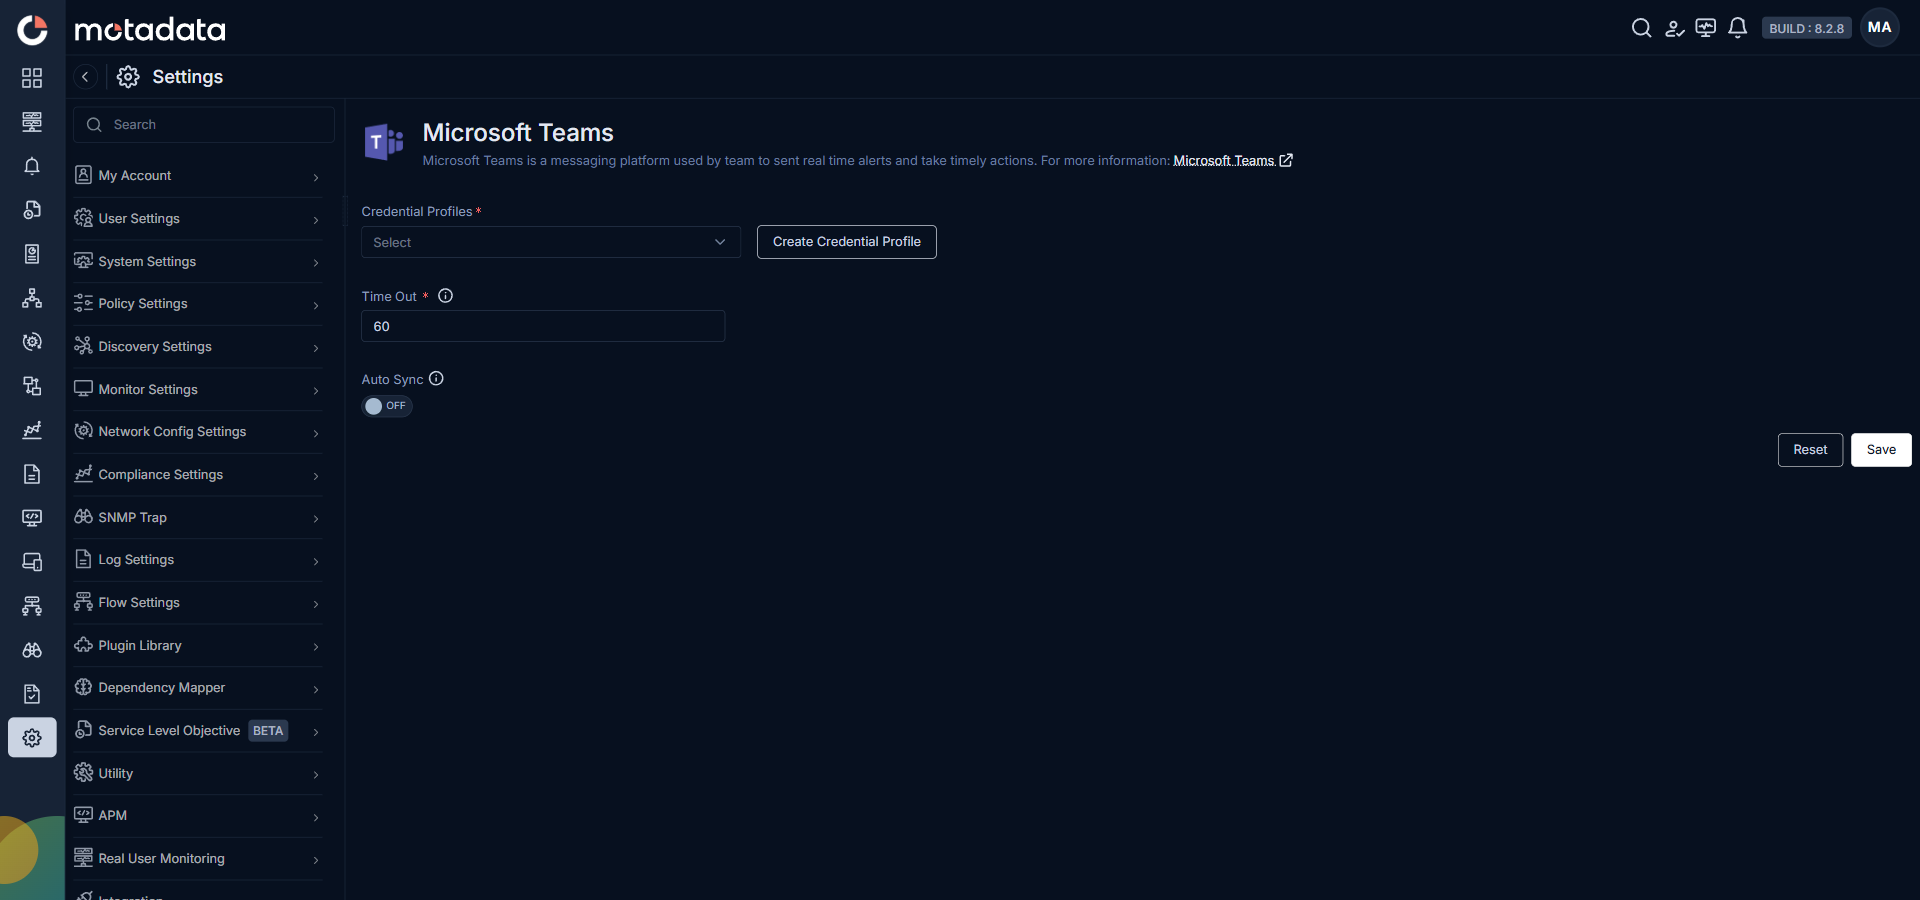Open the report page icon with circular chart
The height and width of the screenshot is (900, 1920).
point(32,254)
